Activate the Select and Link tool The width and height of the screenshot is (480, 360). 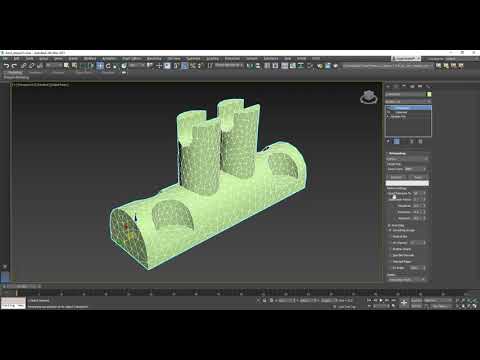point(24,66)
